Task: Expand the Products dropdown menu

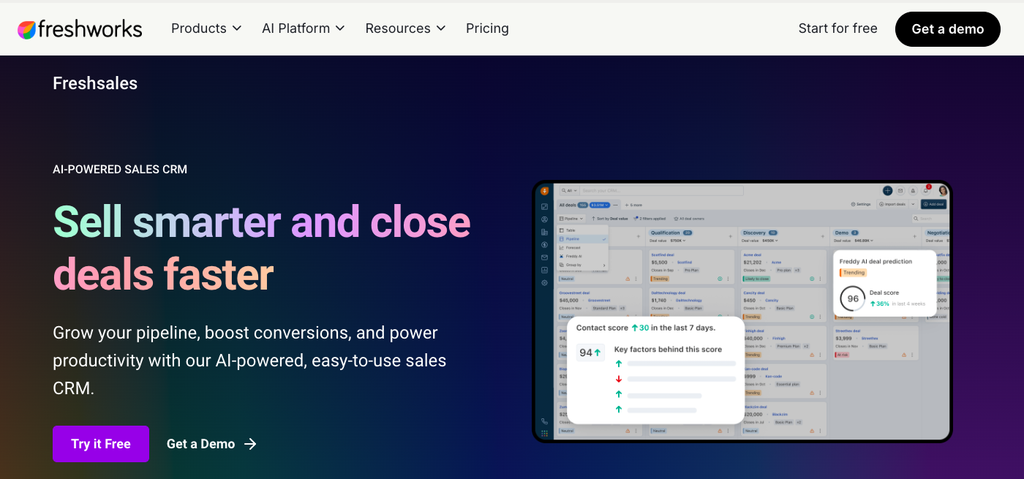Action: (206, 29)
